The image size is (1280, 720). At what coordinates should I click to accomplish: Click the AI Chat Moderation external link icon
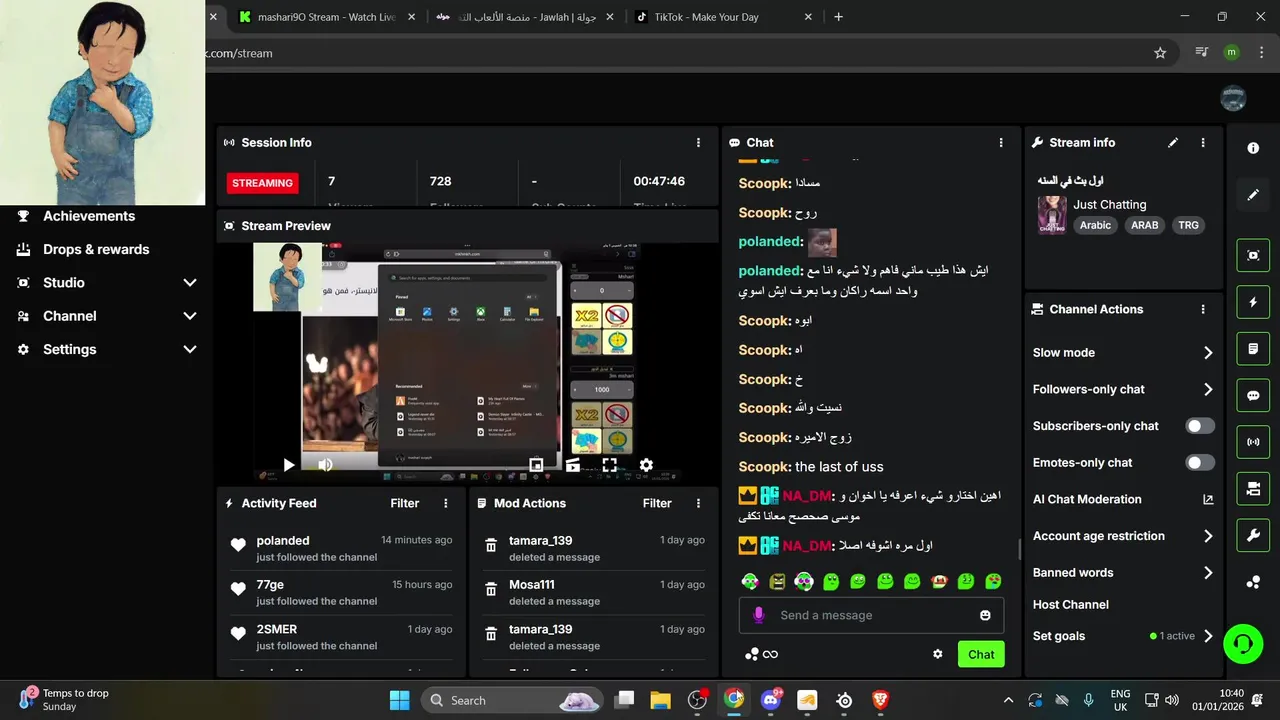coord(1208,499)
